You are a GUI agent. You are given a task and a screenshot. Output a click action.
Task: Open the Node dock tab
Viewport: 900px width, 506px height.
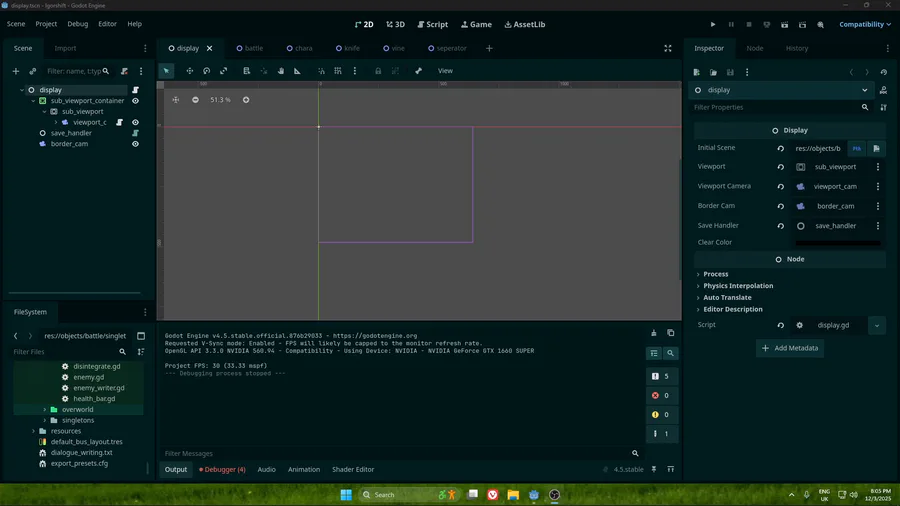coord(755,48)
